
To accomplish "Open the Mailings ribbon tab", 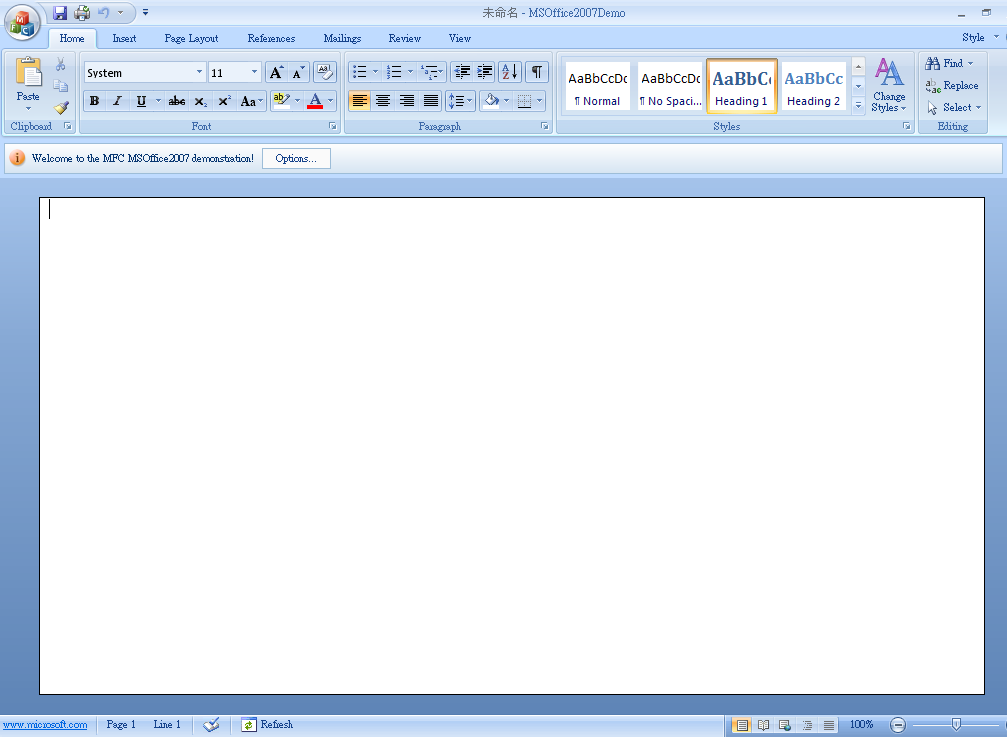I will pyautogui.click(x=342, y=38).
